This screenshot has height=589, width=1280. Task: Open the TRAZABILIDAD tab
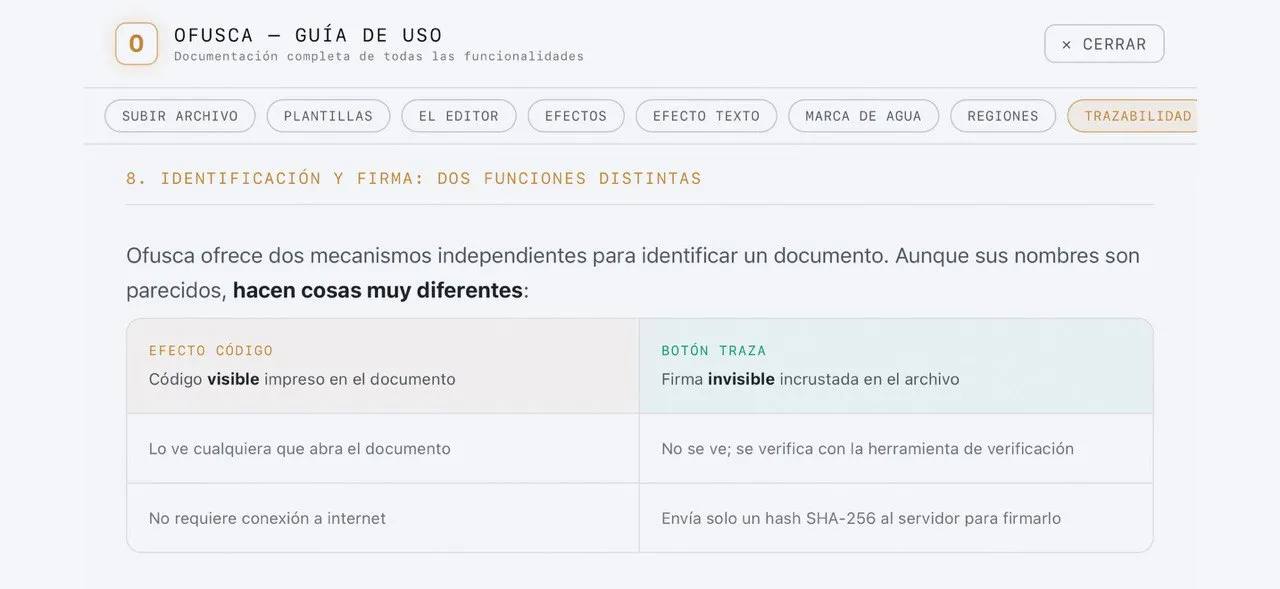(x=1134, y=116)
